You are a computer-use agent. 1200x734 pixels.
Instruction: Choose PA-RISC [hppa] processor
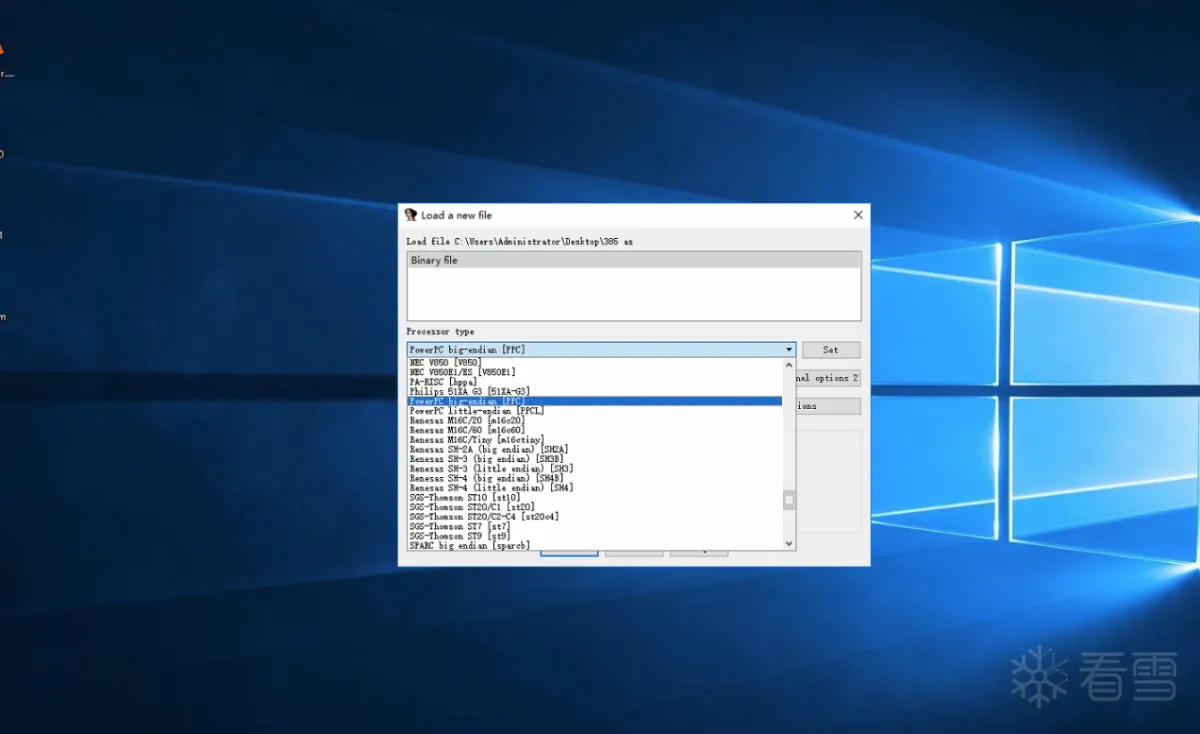(x=595, y=382)
